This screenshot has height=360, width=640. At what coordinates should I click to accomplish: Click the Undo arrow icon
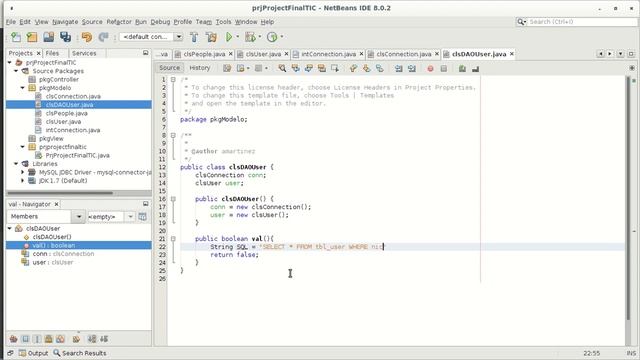click(87, 37)
